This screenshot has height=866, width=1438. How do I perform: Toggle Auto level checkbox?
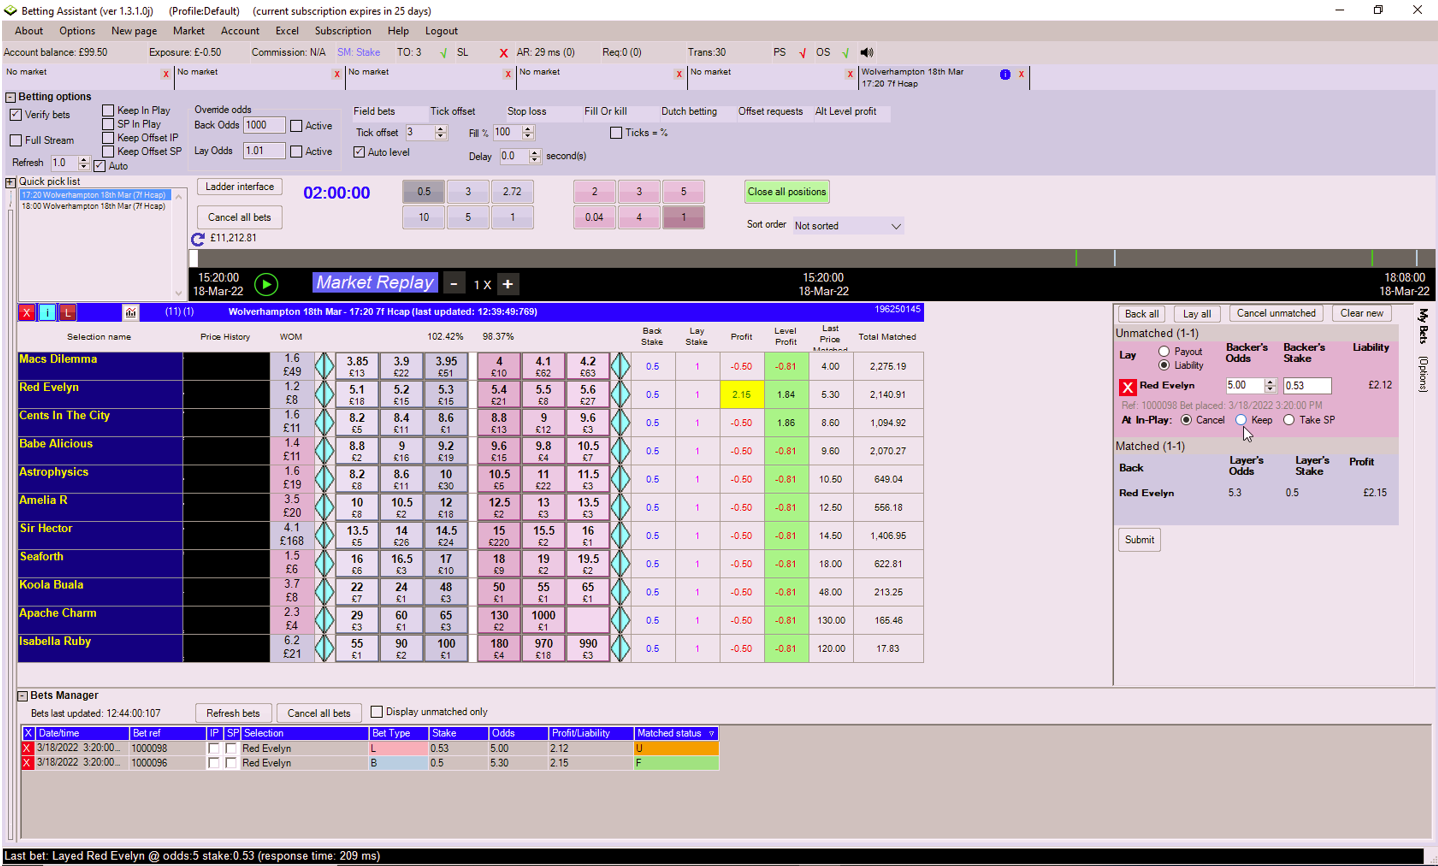(x=359, y=152)
